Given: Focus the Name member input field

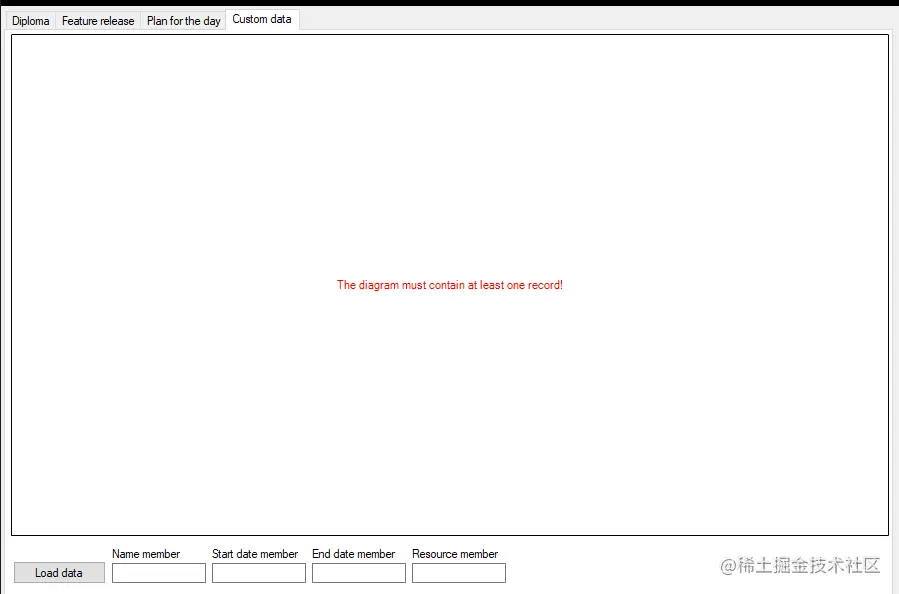Looking at the screenshot, I should coord(159,573).
